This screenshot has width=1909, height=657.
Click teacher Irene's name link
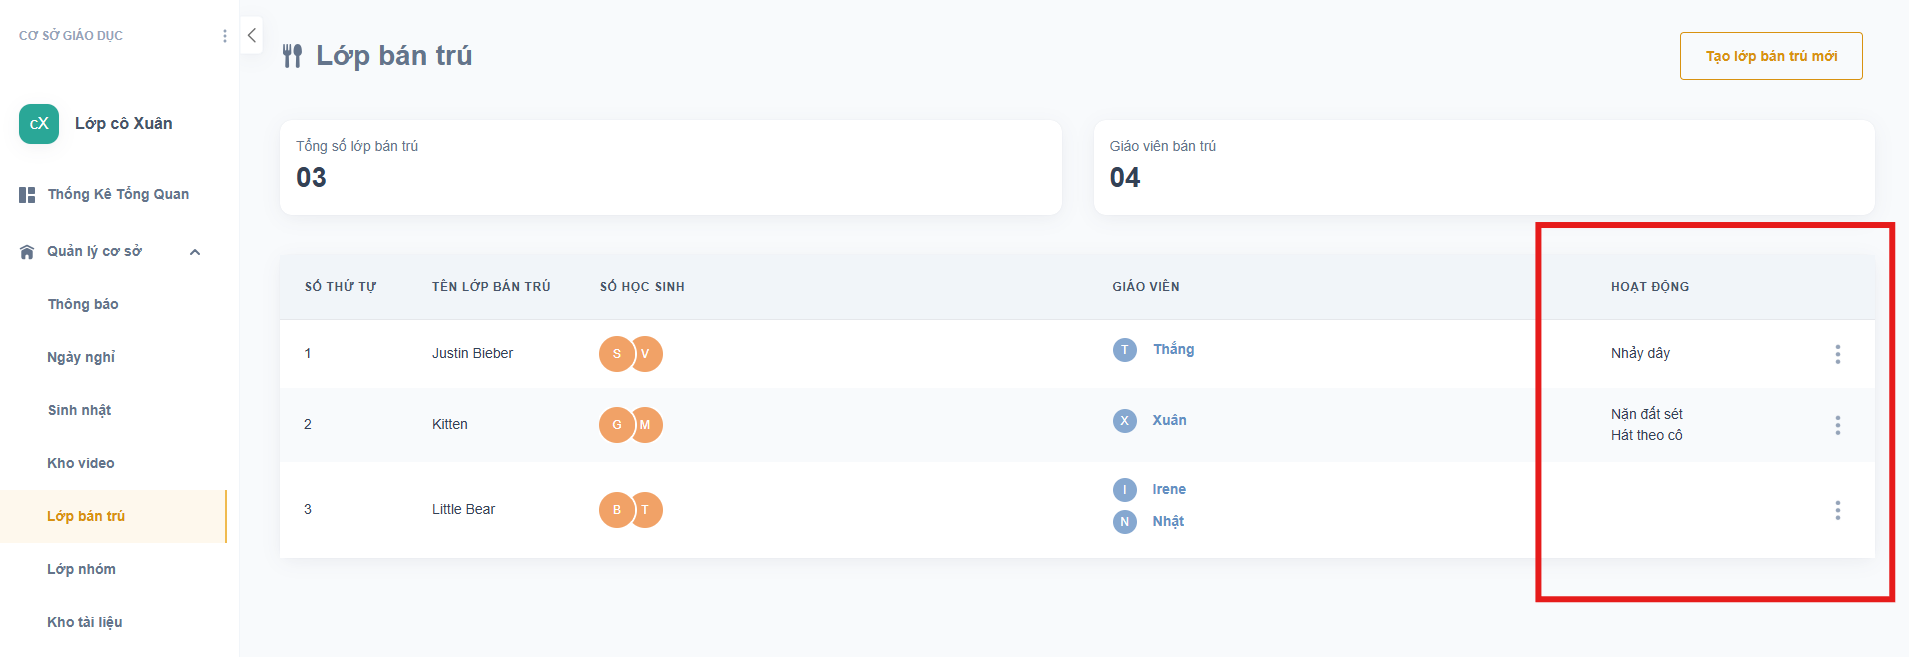1169,489
